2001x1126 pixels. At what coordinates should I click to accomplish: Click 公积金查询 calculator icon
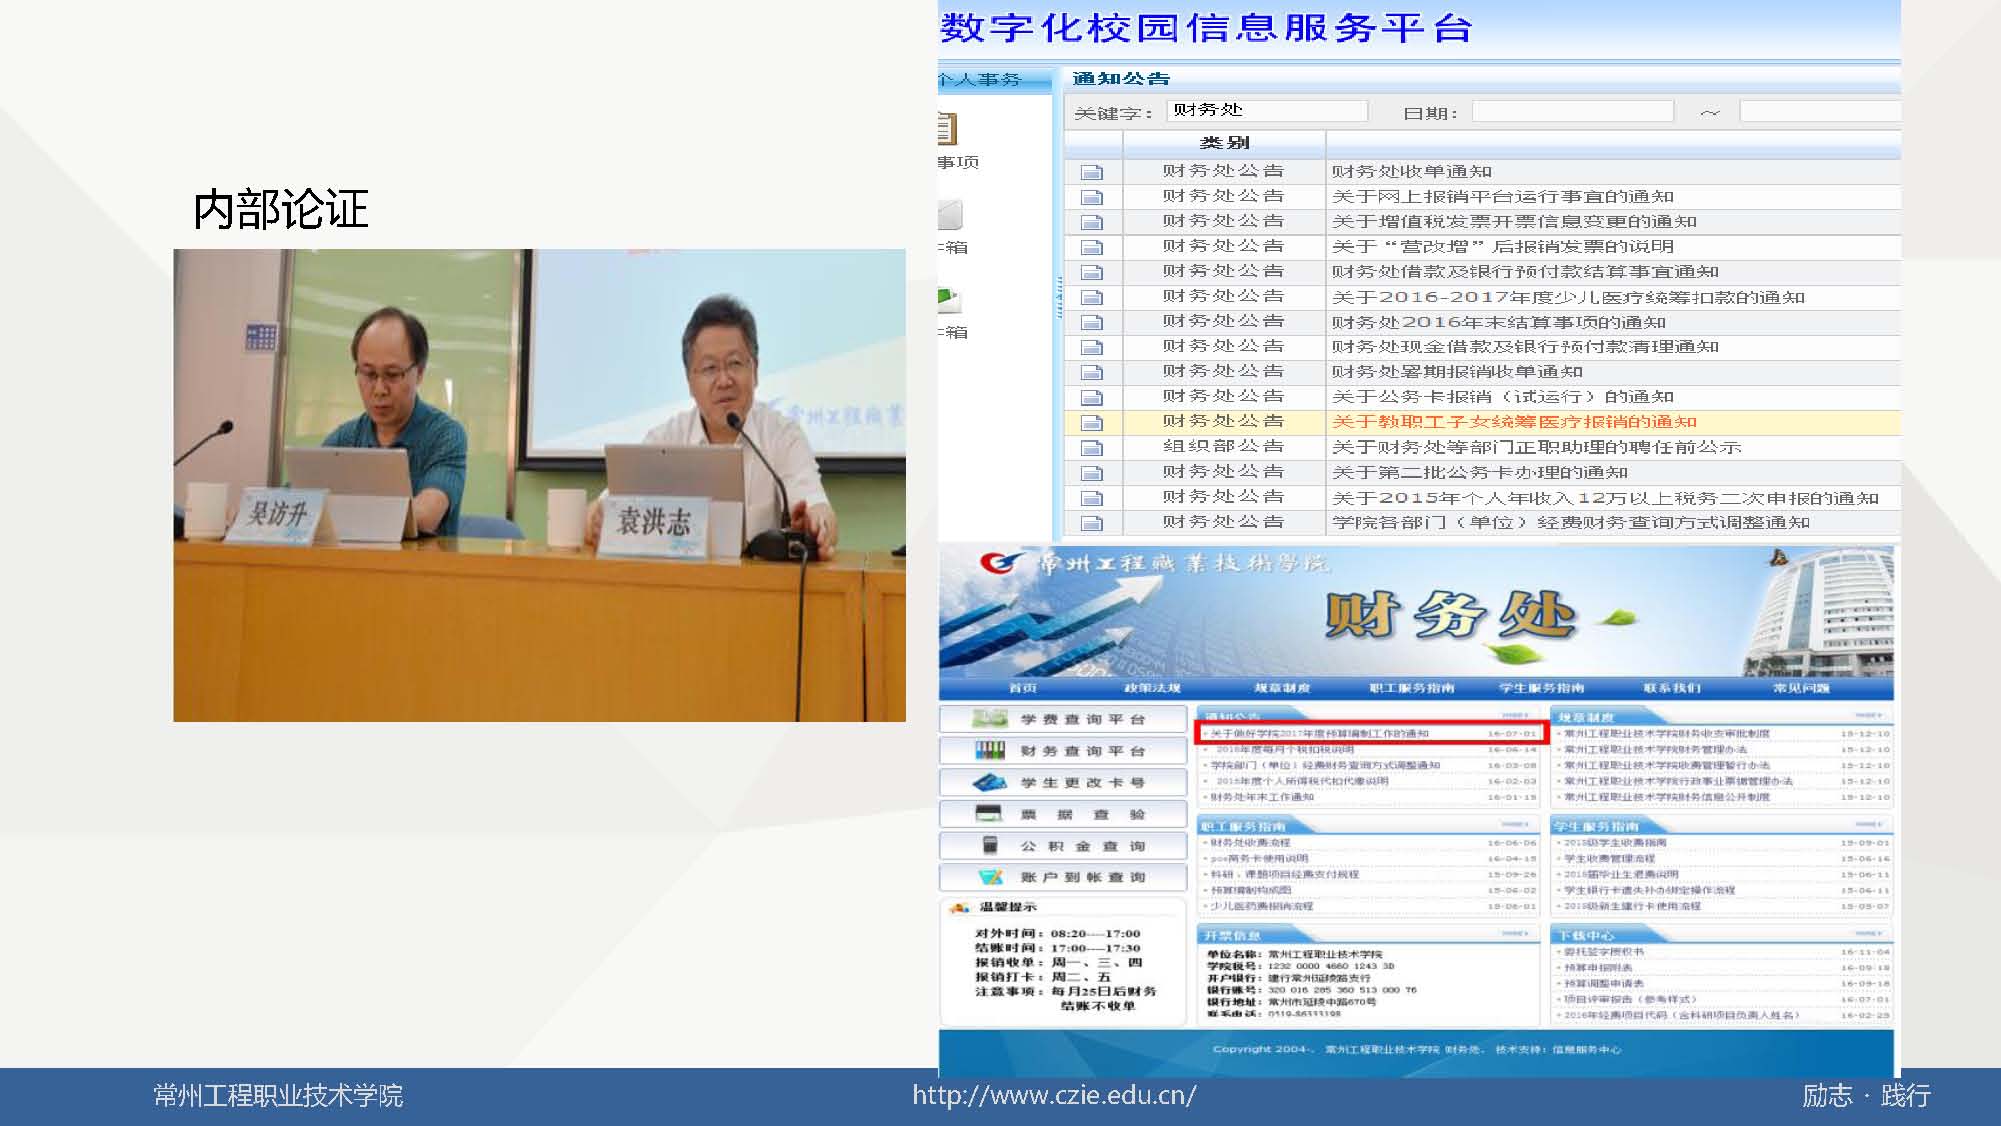pyautogui.click(x=990, y=846)
